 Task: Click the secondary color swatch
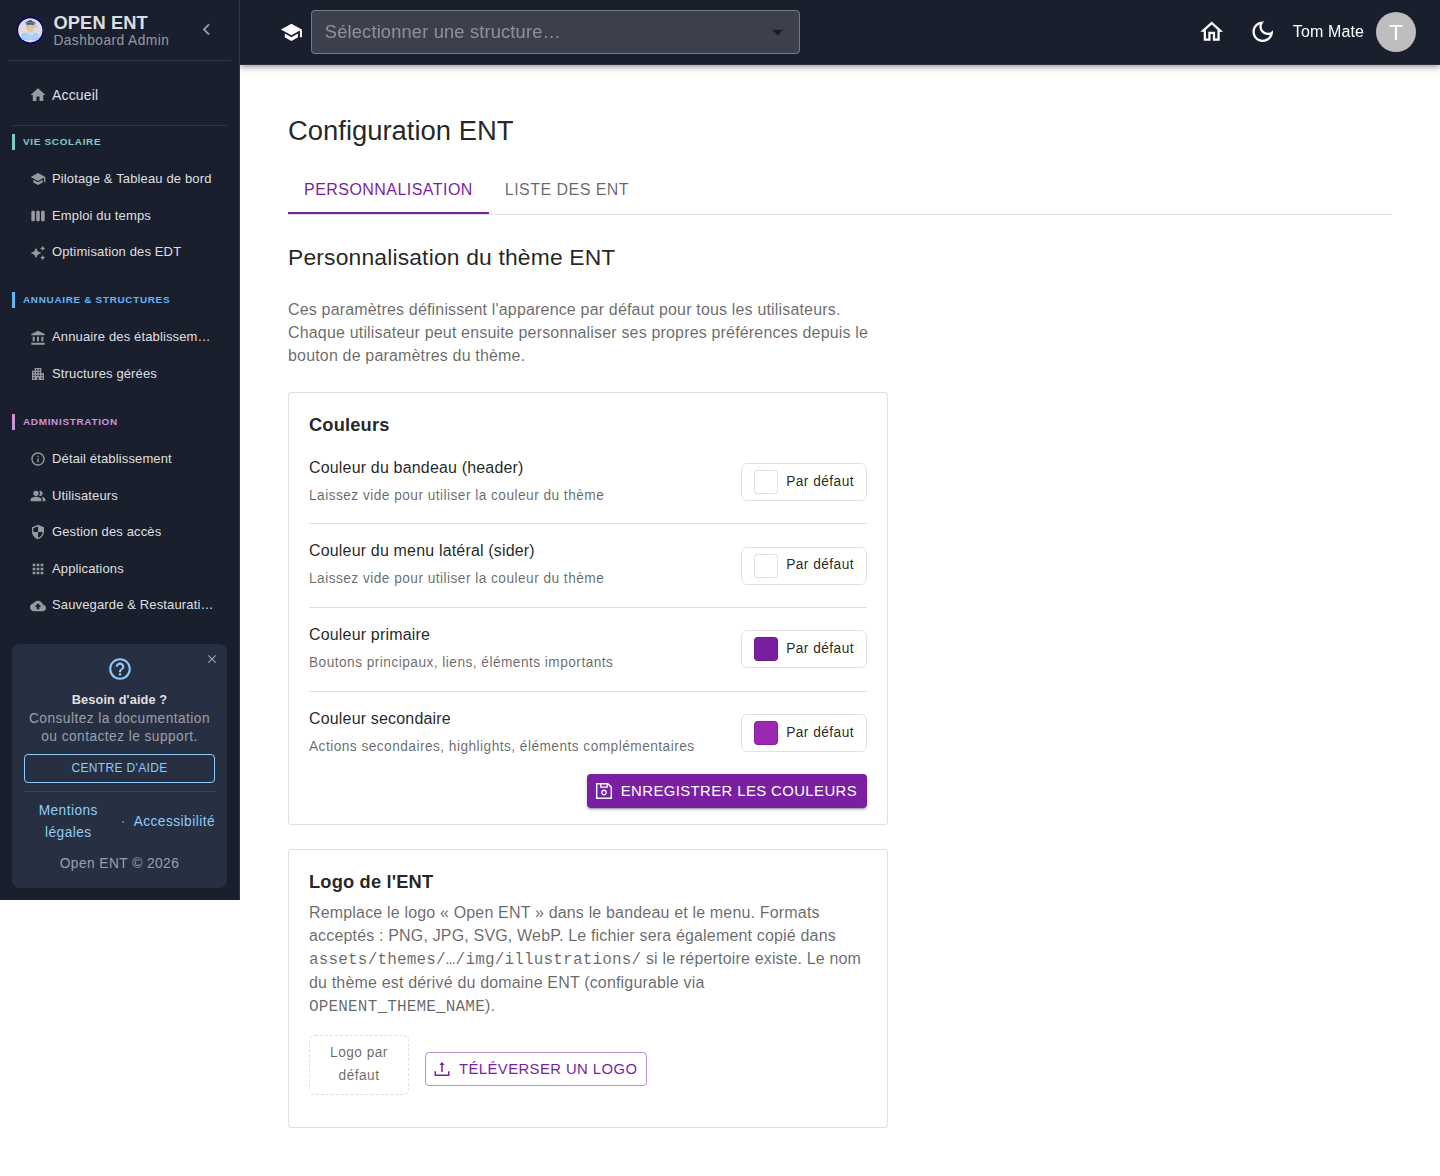point(766,733)
